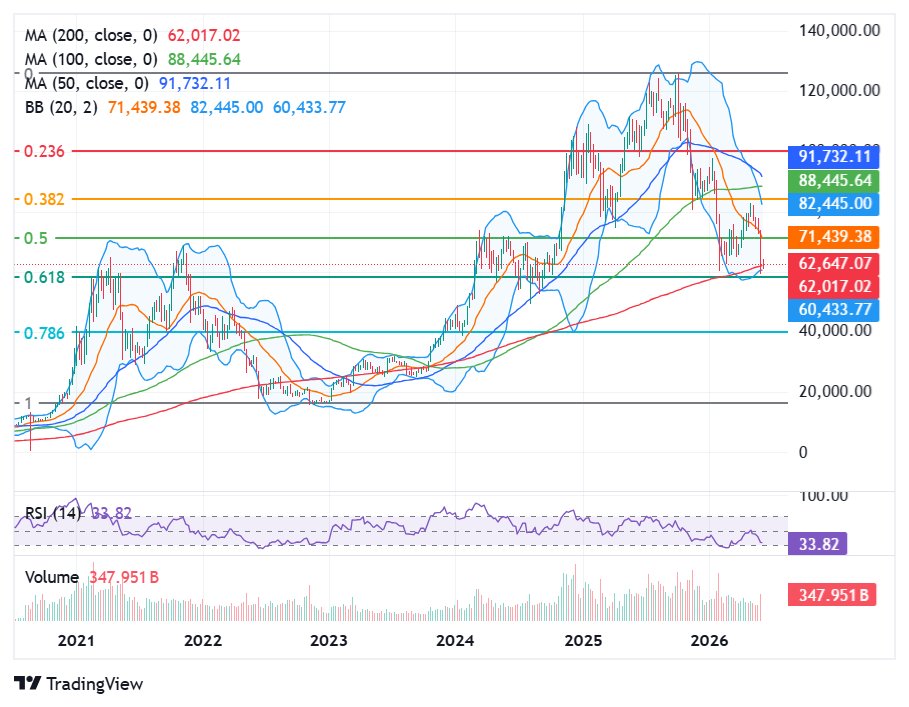Click the 2024 label on time axis
This screenshot has width=909, height=707.
click(x=455, y=640)
